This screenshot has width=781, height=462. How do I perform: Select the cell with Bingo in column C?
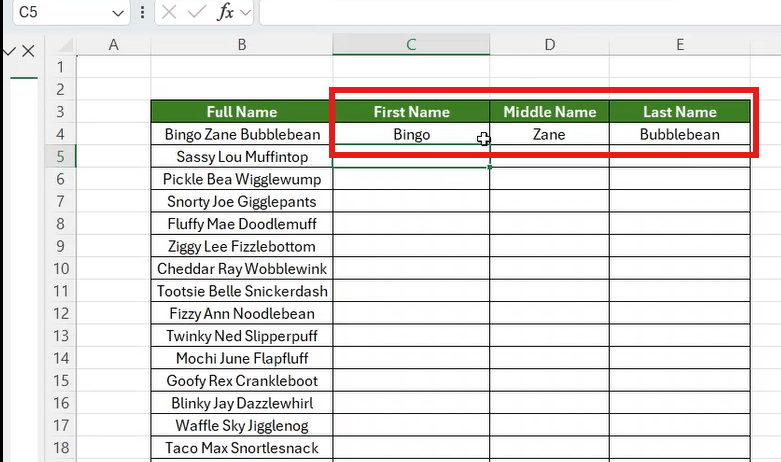coord(411,134)
